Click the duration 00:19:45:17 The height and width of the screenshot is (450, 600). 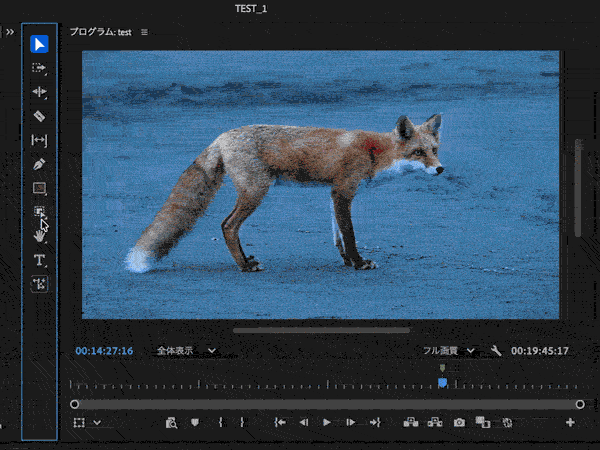click(x=540, y=351)
